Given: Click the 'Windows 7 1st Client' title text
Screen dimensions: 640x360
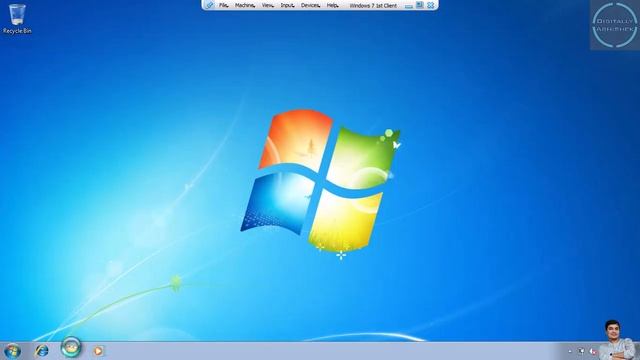Looking at the screenshot, I should (x=373, y=6).
